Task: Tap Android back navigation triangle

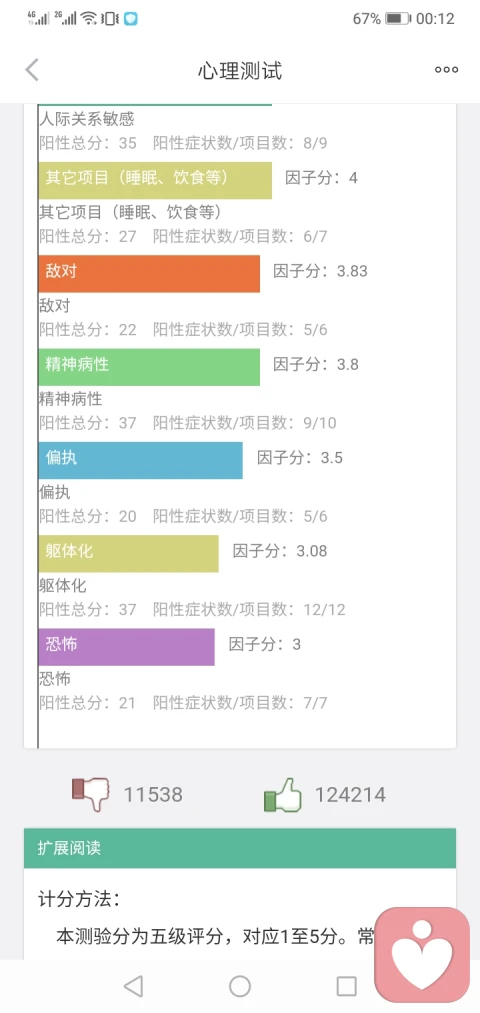Action: pyautogui.click(x=133, y=986)
